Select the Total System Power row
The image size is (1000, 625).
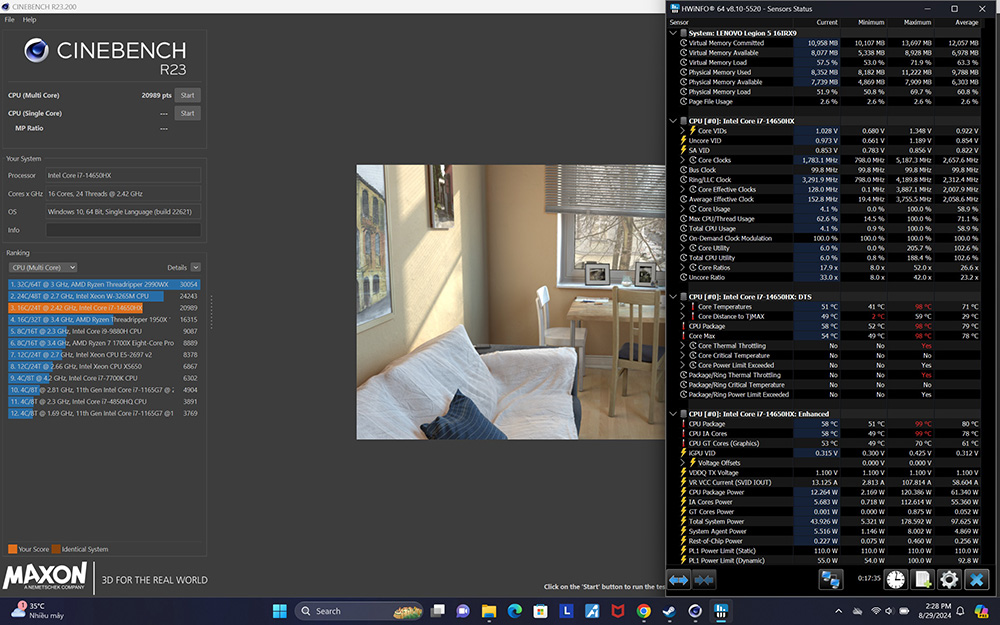[828, 521]
